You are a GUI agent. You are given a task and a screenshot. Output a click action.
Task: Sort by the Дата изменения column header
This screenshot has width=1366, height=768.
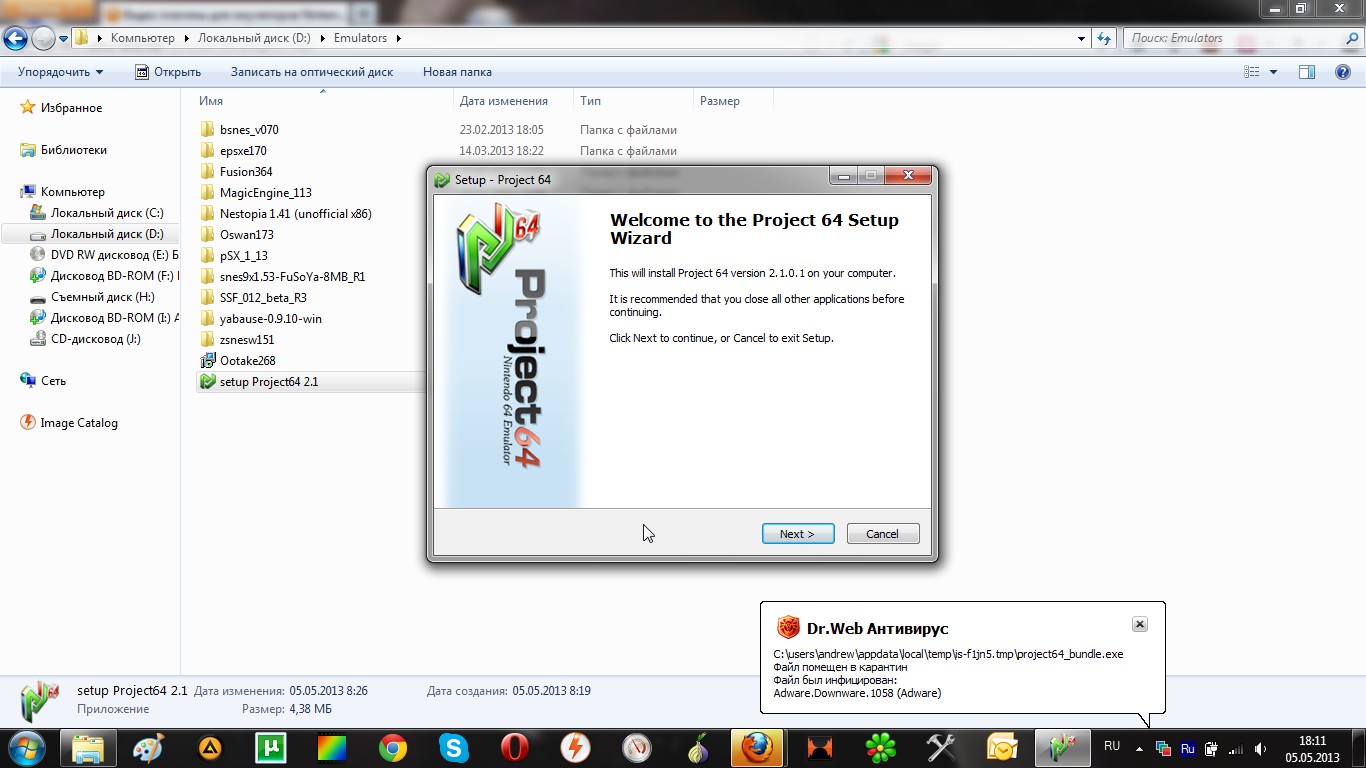tap(503, 101)
